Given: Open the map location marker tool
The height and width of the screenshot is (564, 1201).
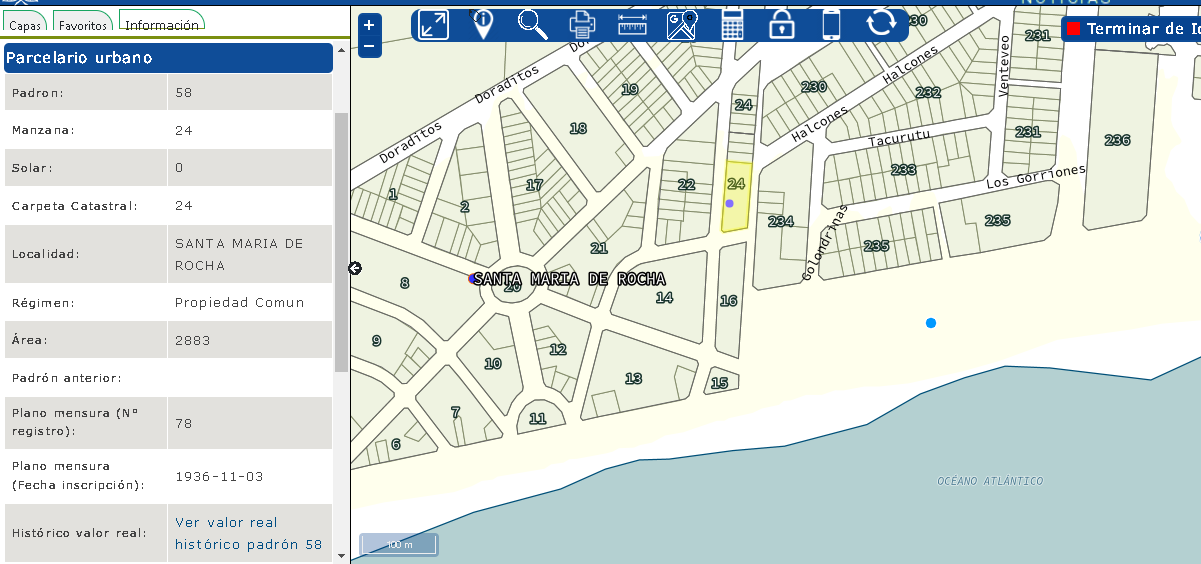Looking at the screenshot, I should click(682, 24).
